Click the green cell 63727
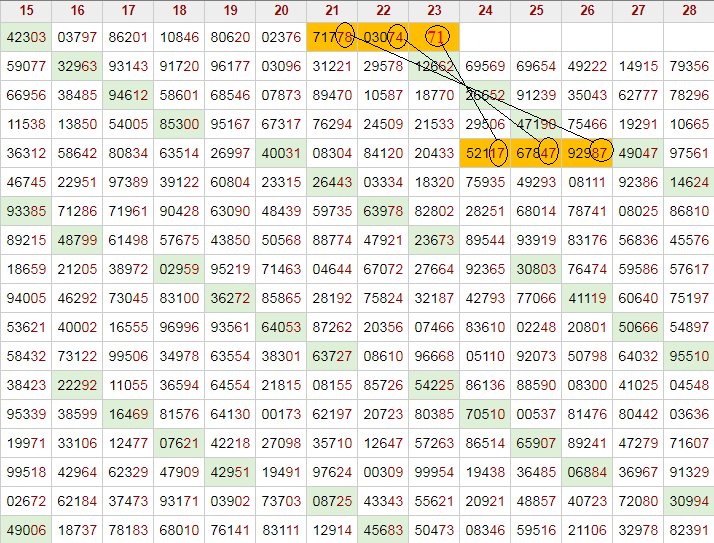714x543 pixels. (332, 356)
